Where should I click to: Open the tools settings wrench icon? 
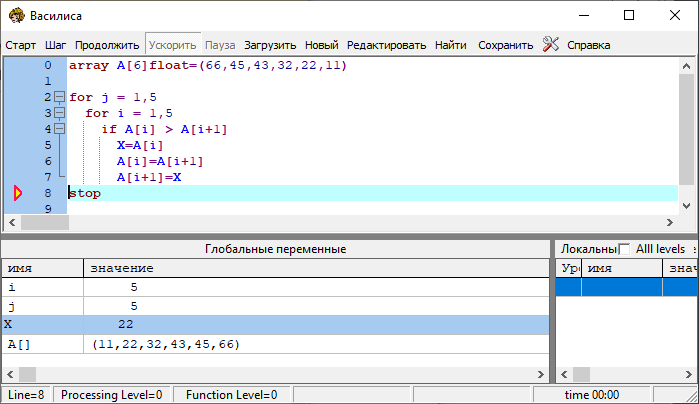coord(551,44)
